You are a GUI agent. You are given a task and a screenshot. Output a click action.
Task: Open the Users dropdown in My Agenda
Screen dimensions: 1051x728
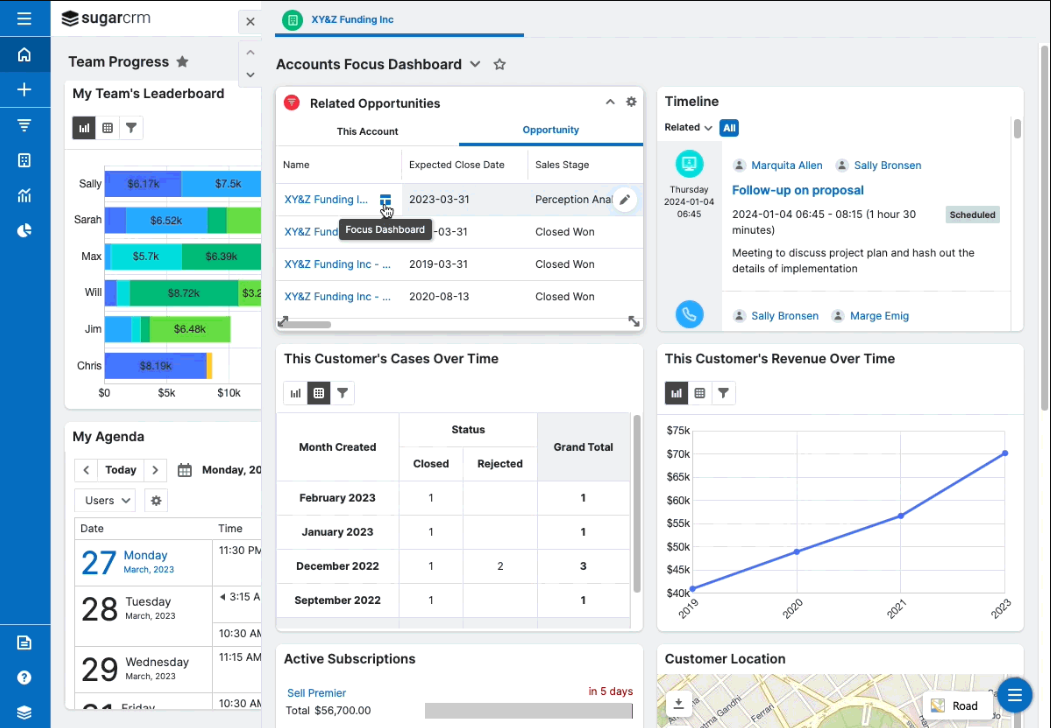point(104,500)
